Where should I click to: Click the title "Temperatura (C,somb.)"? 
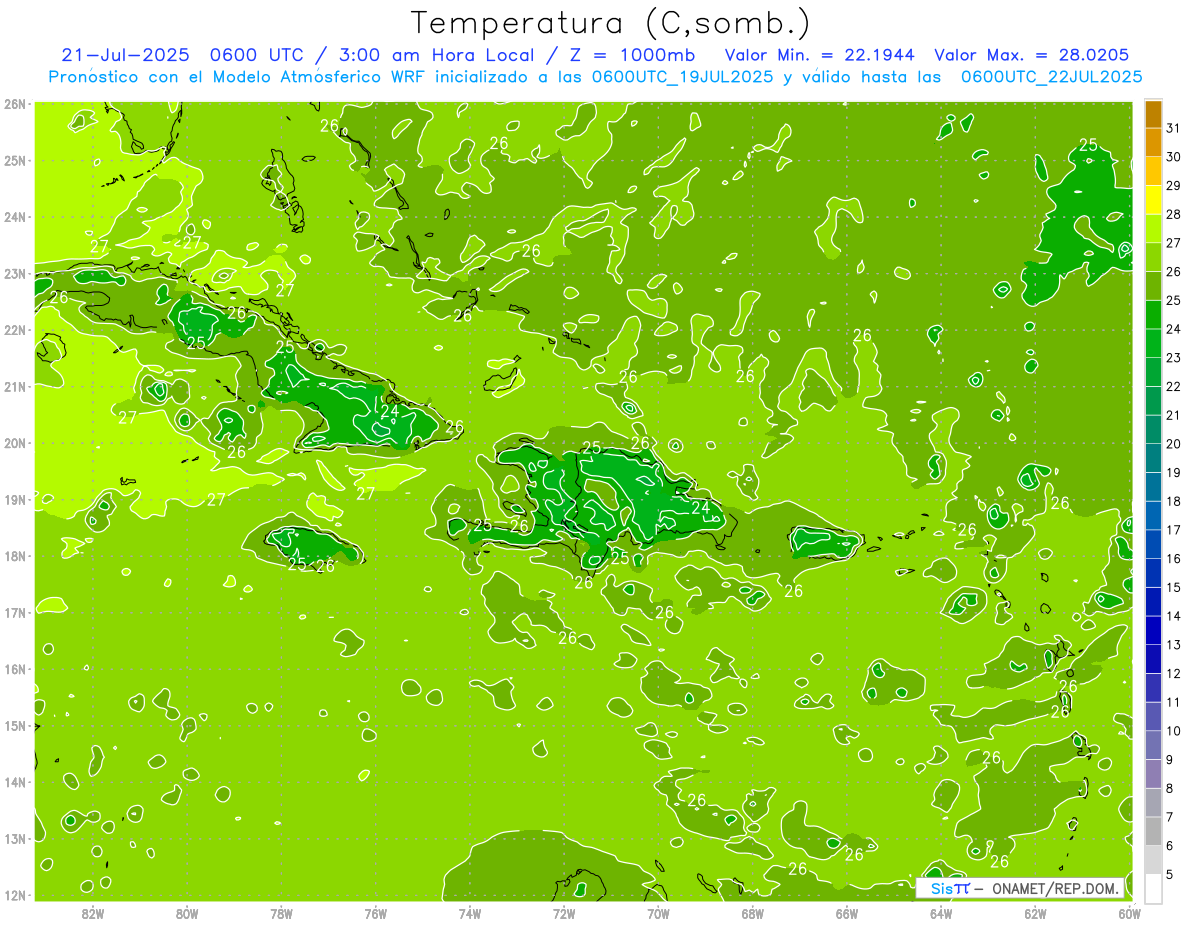pos(611,23)
